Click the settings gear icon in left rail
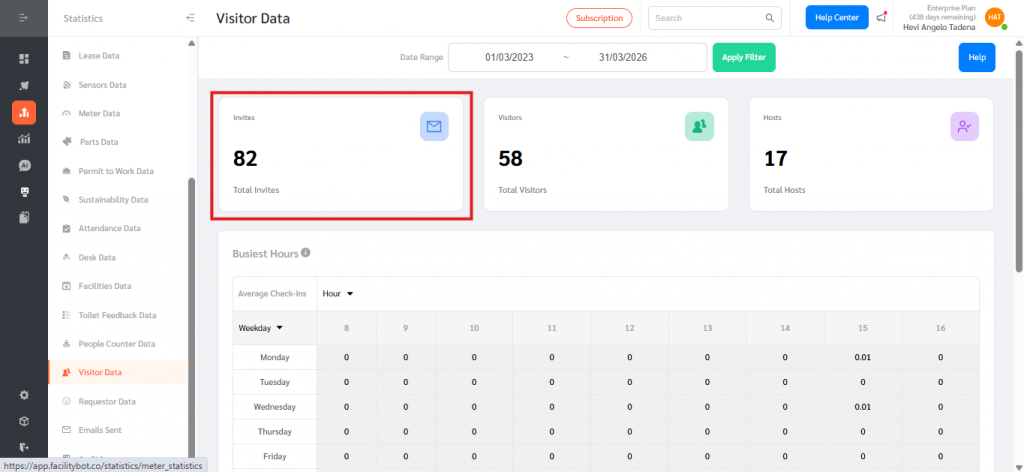The height and width of the screenshot is (472, 1024). [24, 395]
